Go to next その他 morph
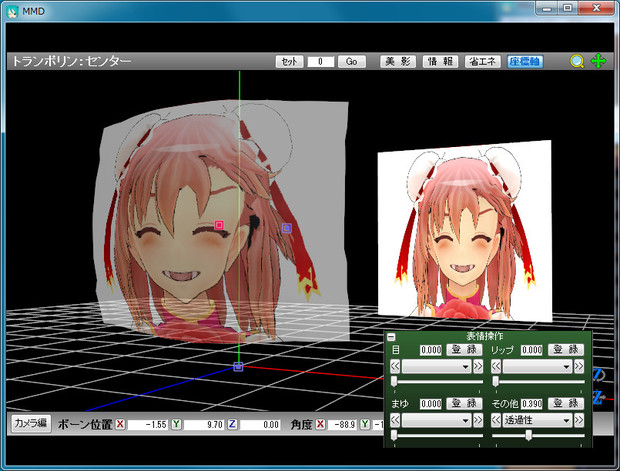 pos(579,420)
